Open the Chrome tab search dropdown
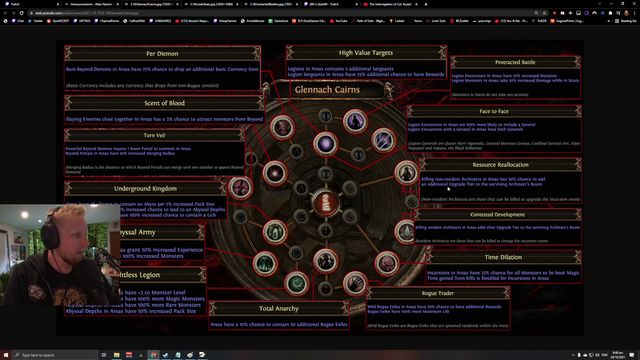640x360 pixels. pos(599,4)
